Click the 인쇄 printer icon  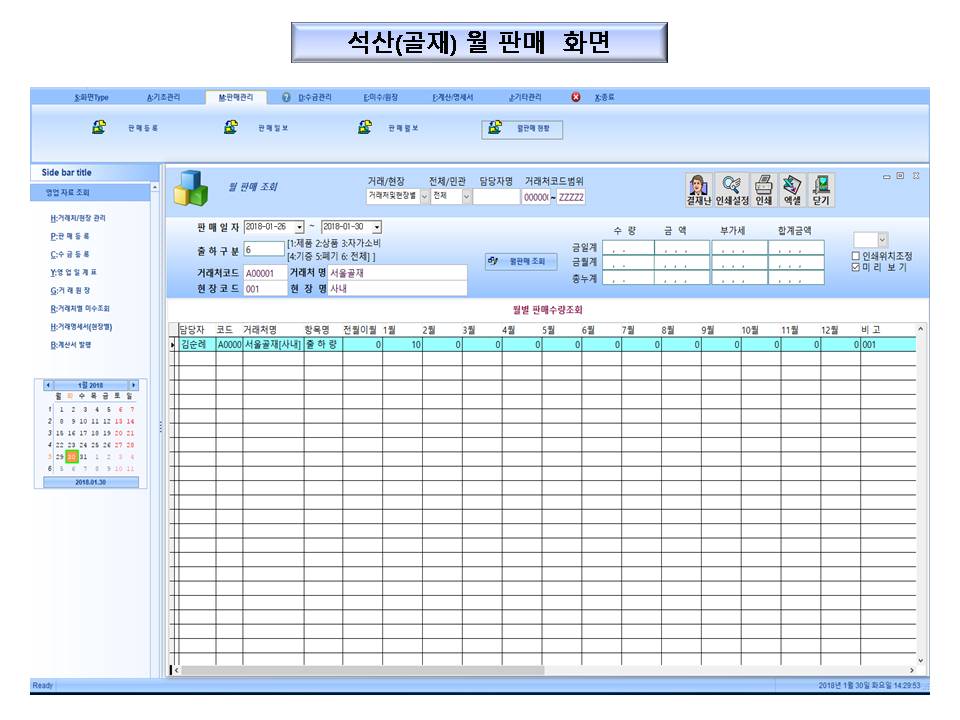(763, 189)
